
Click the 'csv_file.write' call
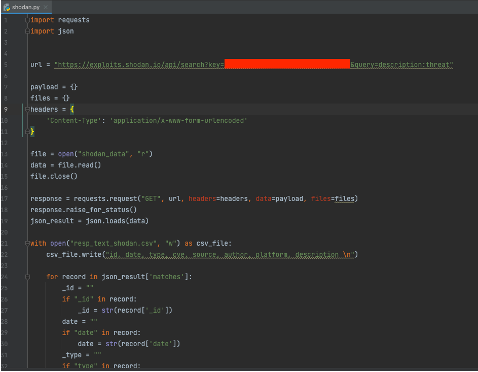[74, 255]
